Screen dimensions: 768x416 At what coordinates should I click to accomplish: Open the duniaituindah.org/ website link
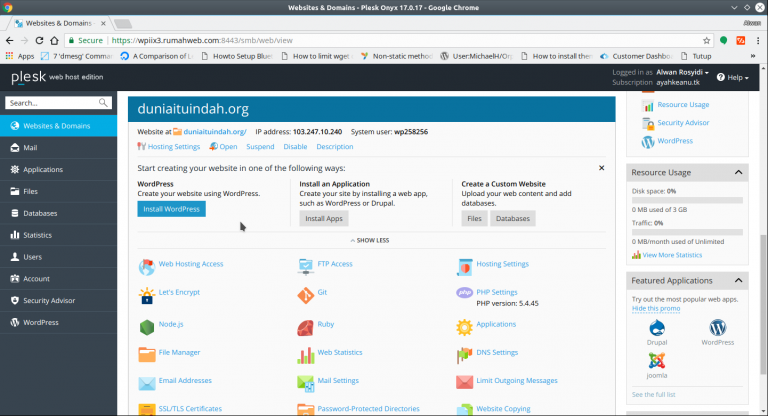click(215, 131)
